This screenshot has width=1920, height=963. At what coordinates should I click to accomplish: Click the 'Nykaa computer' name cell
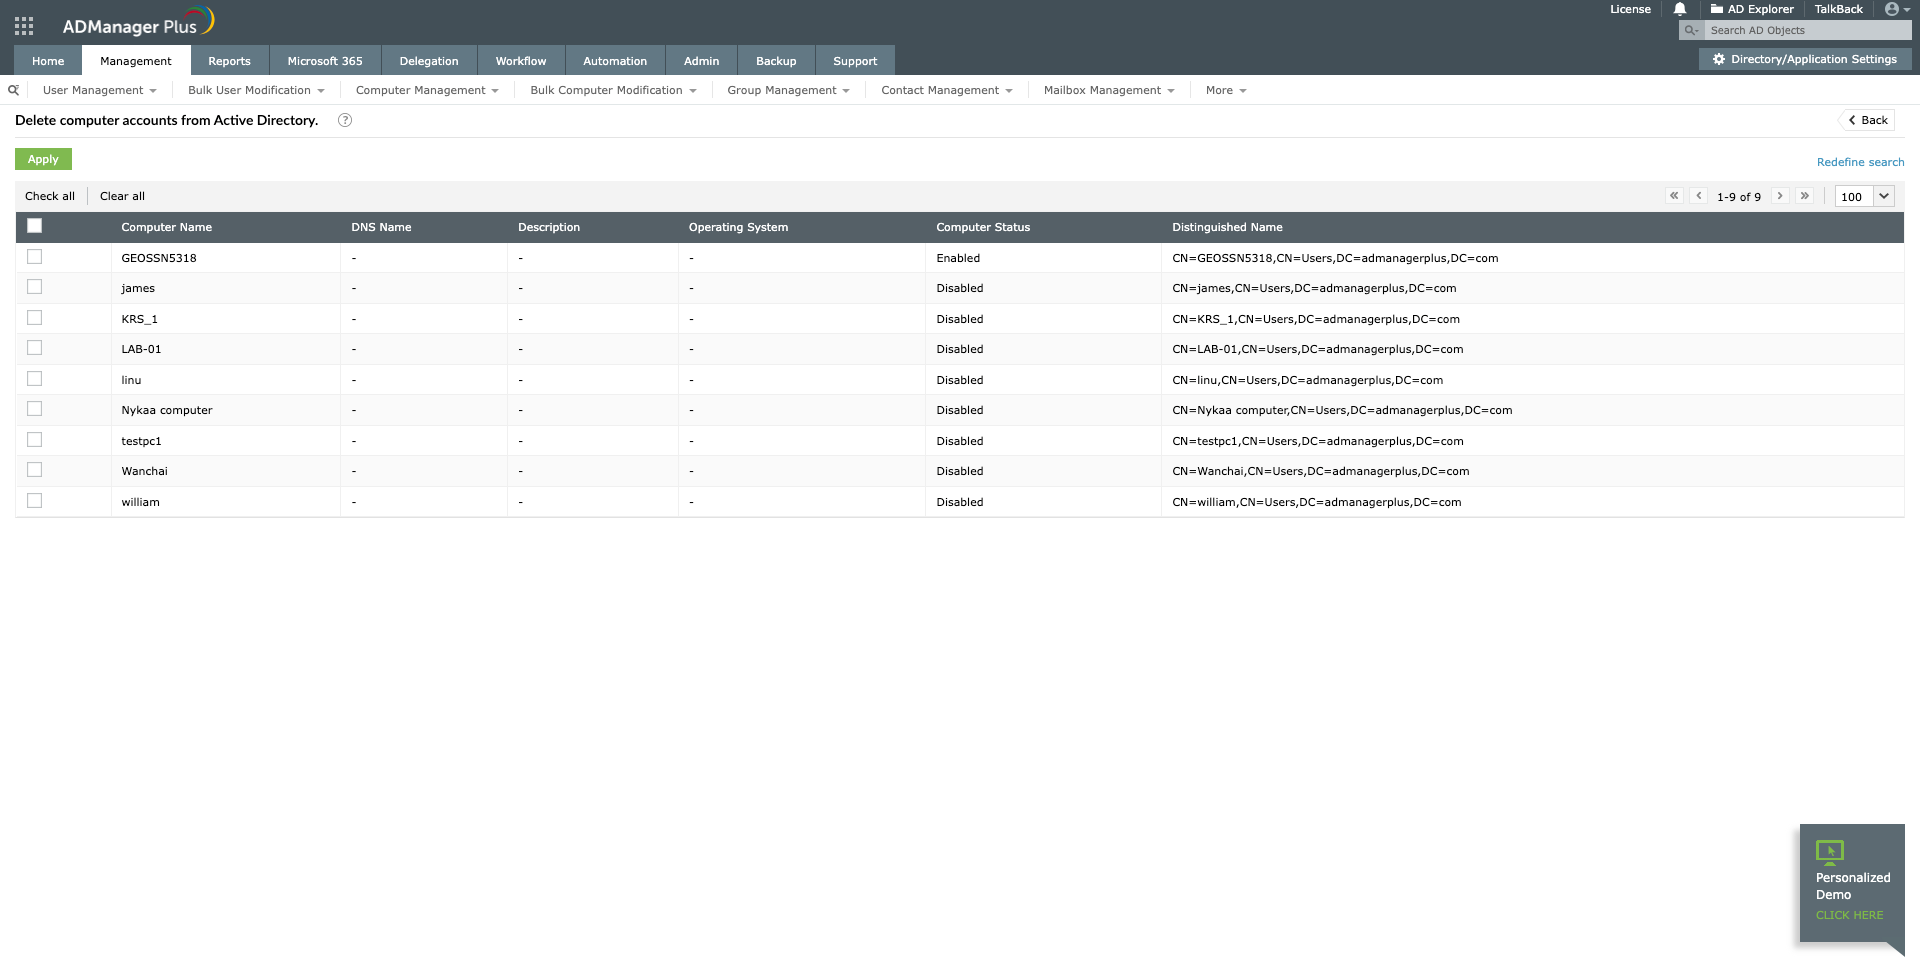167,410
